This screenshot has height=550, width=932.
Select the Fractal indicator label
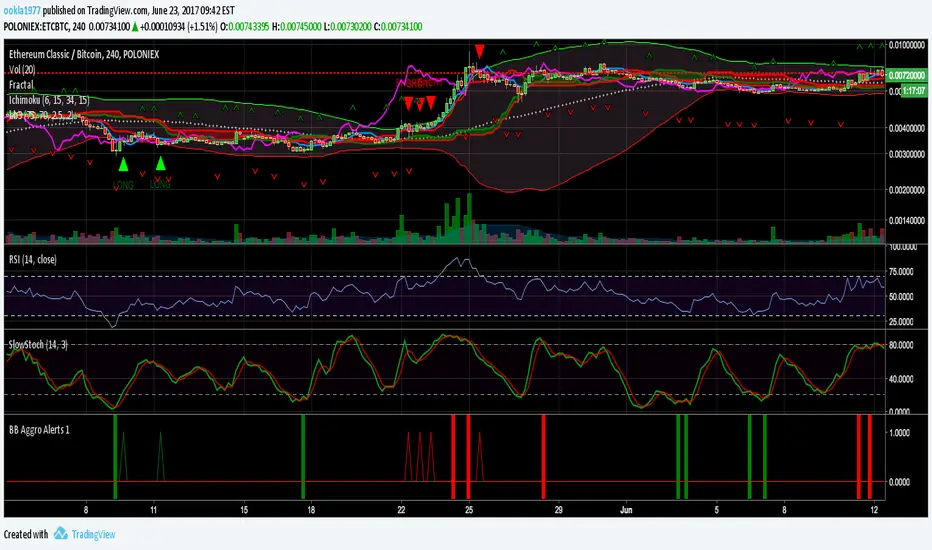[21, 85]
